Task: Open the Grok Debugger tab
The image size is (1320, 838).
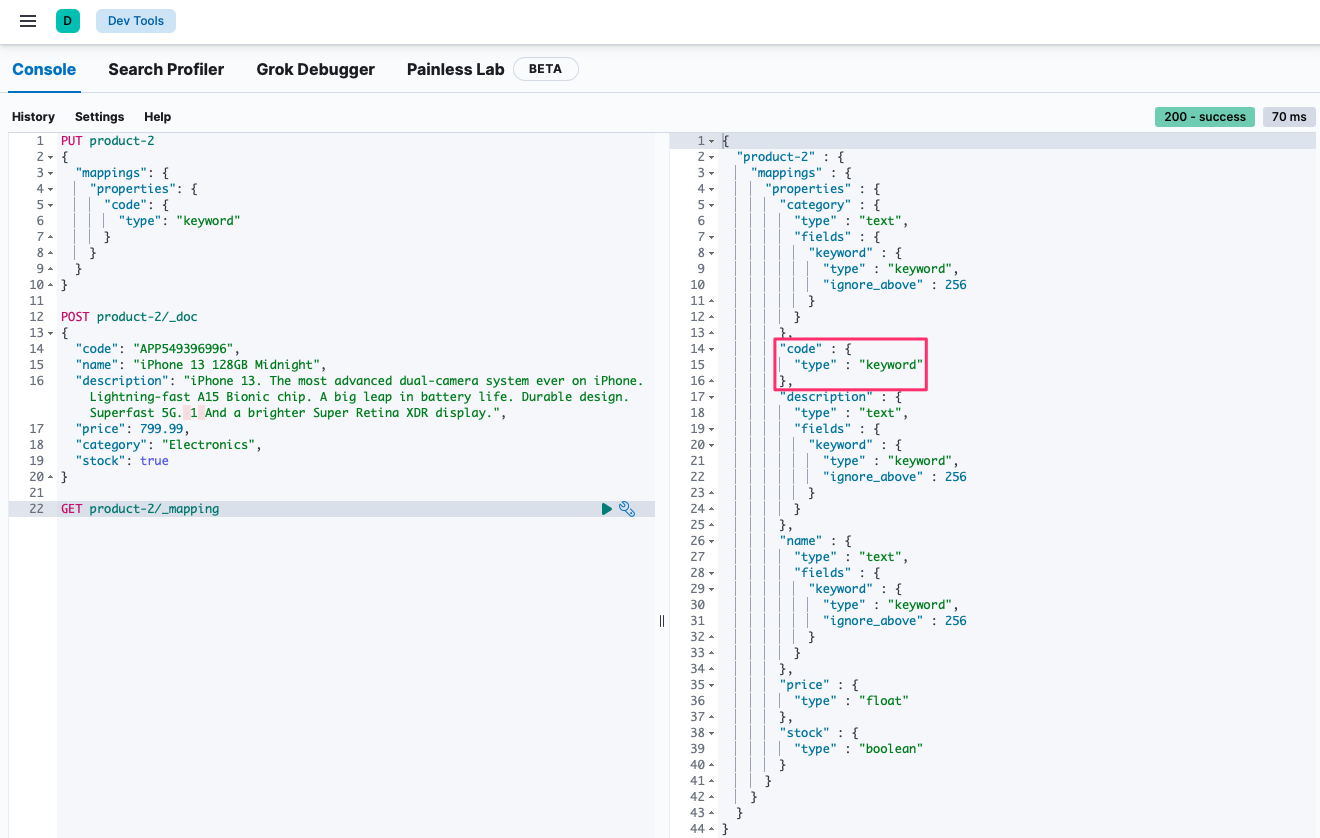Action: pyautogui.click(x=315, y=69)
